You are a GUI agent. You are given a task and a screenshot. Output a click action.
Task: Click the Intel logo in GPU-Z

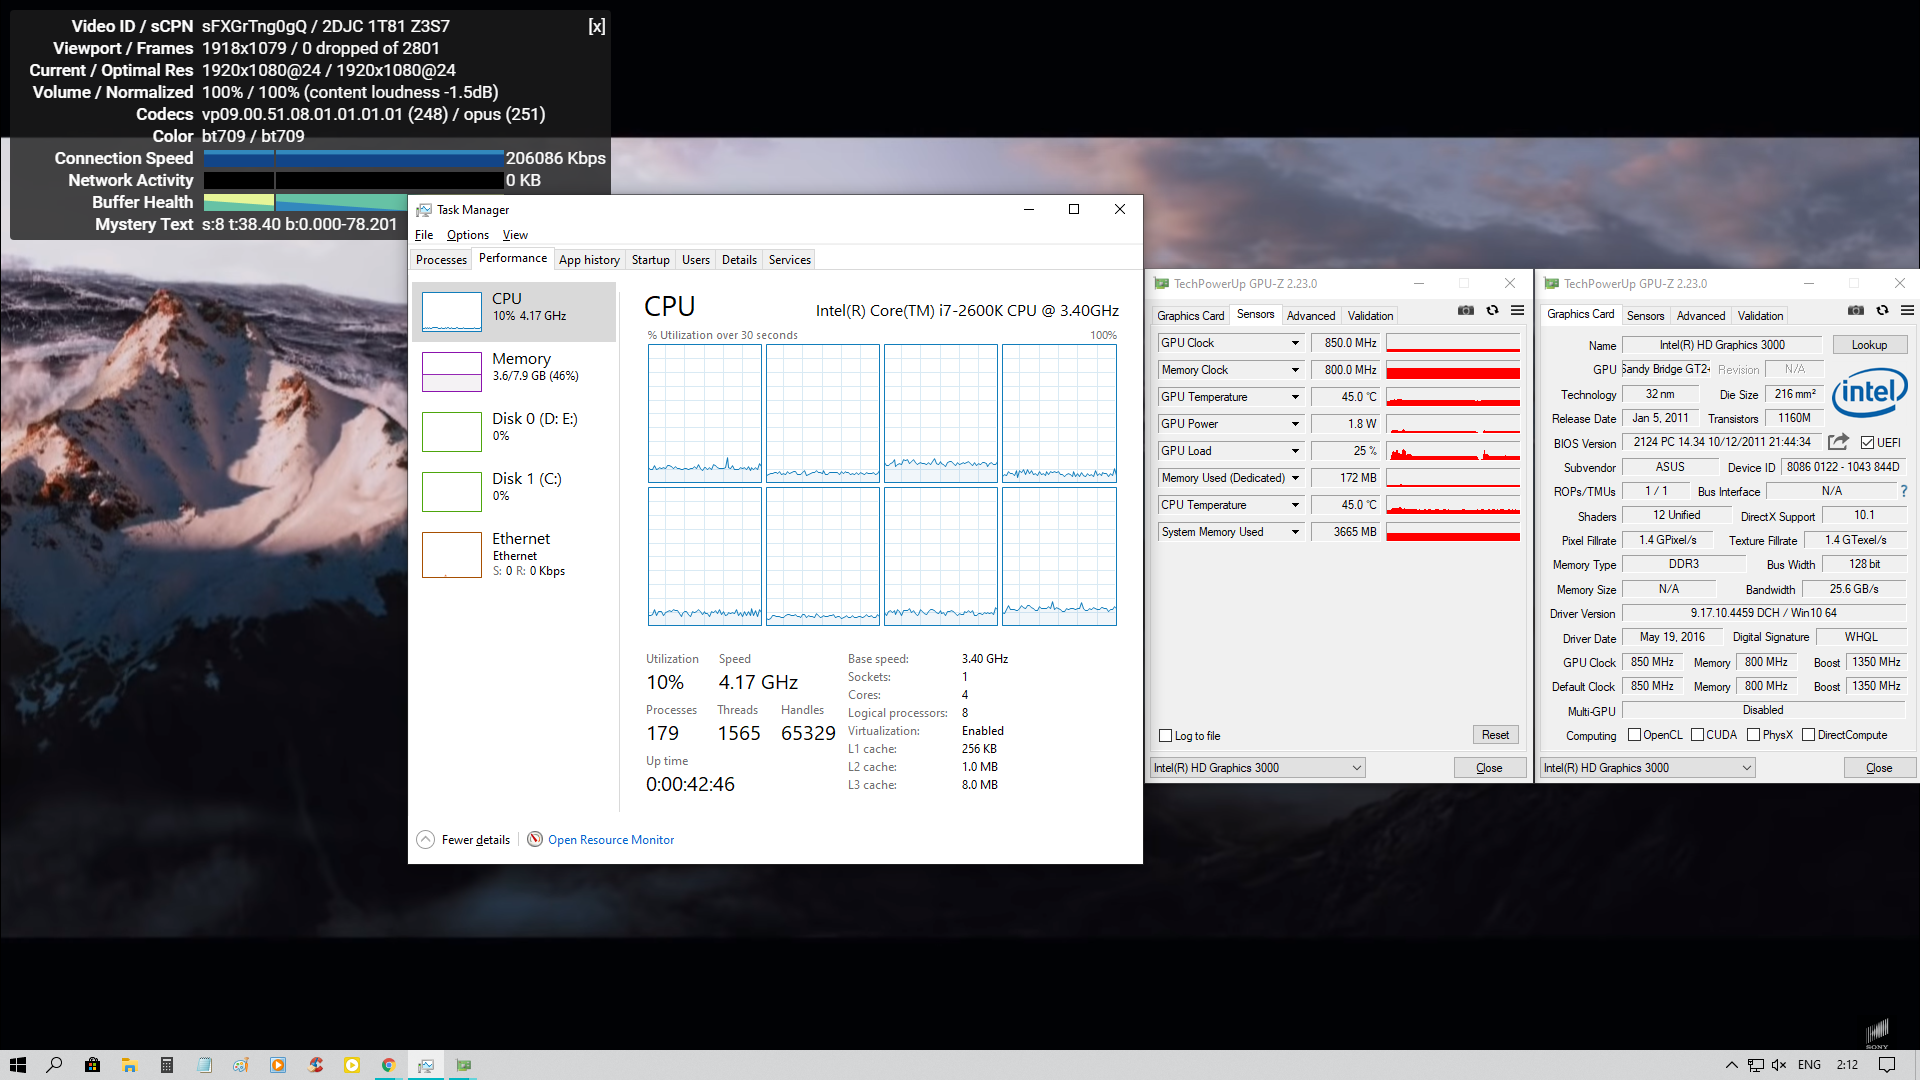pos(1869,393)
